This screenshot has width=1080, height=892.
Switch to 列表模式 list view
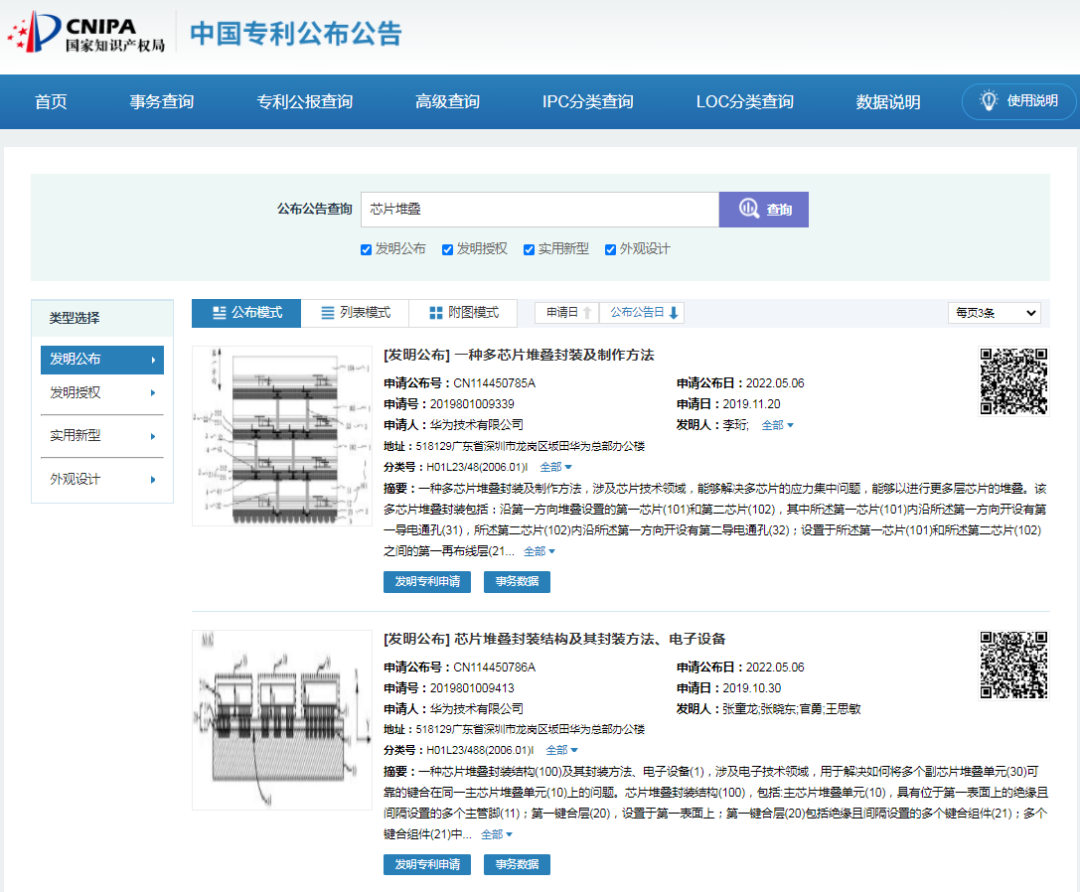pos(355,313)
